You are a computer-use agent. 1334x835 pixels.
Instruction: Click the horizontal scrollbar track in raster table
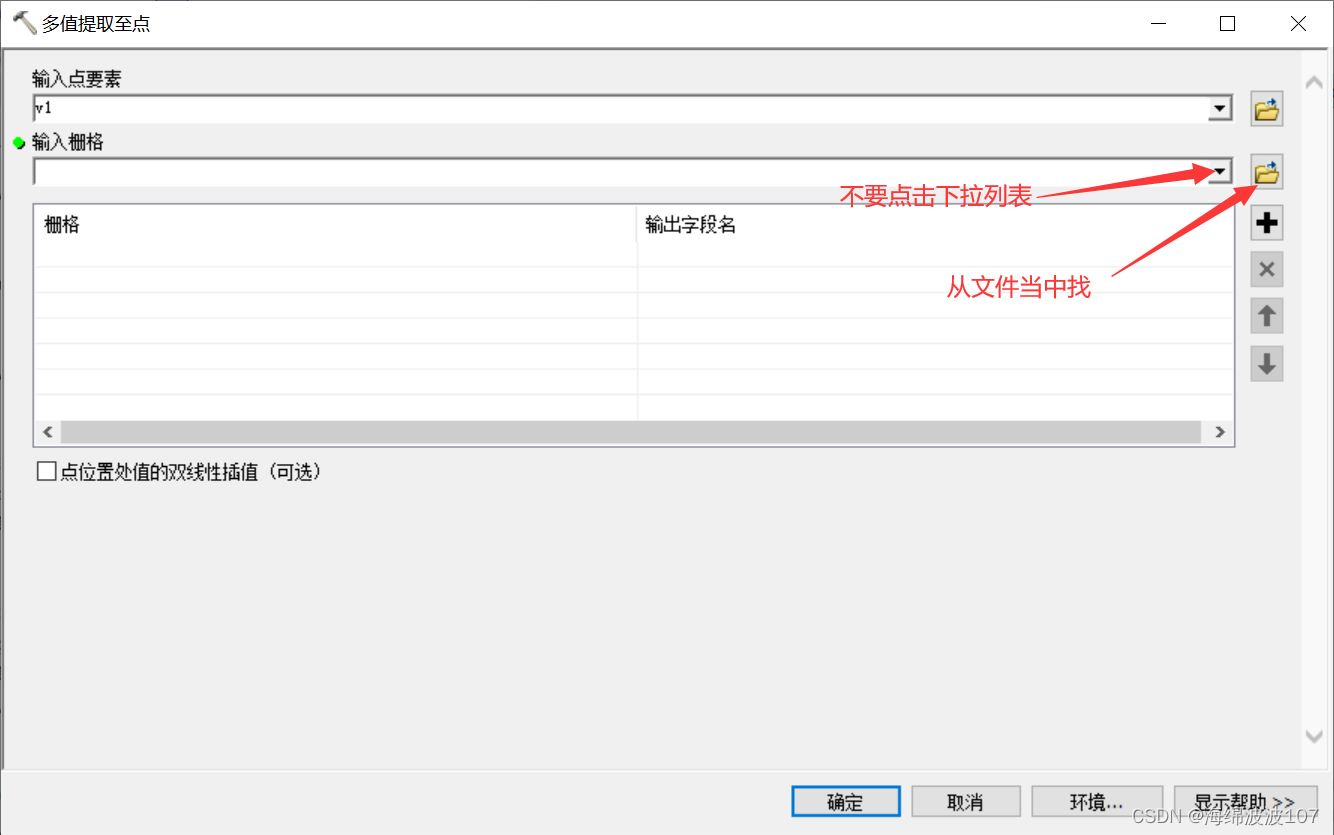pyautogui.click(x=630, y=432)
